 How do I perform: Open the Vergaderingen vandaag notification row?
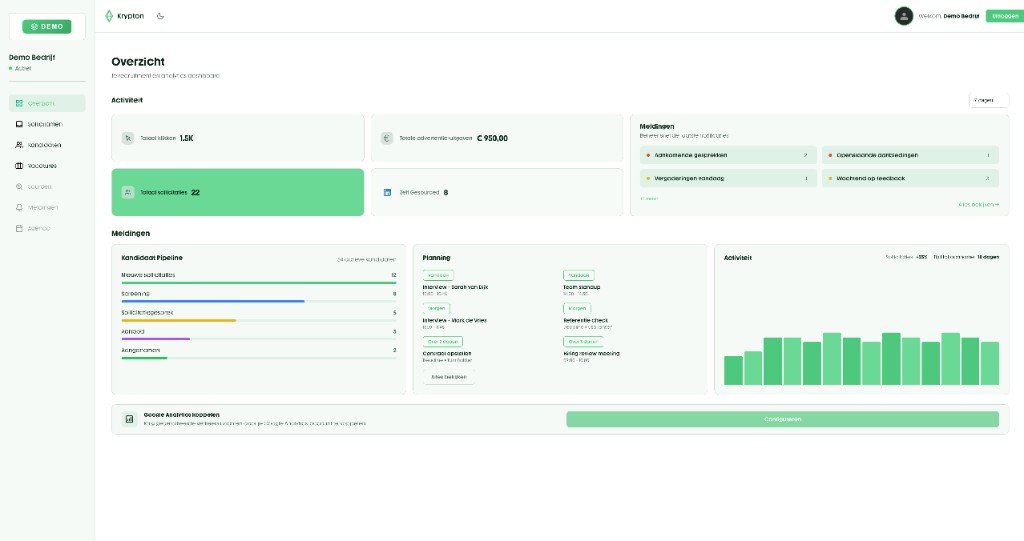click(728, 178)
